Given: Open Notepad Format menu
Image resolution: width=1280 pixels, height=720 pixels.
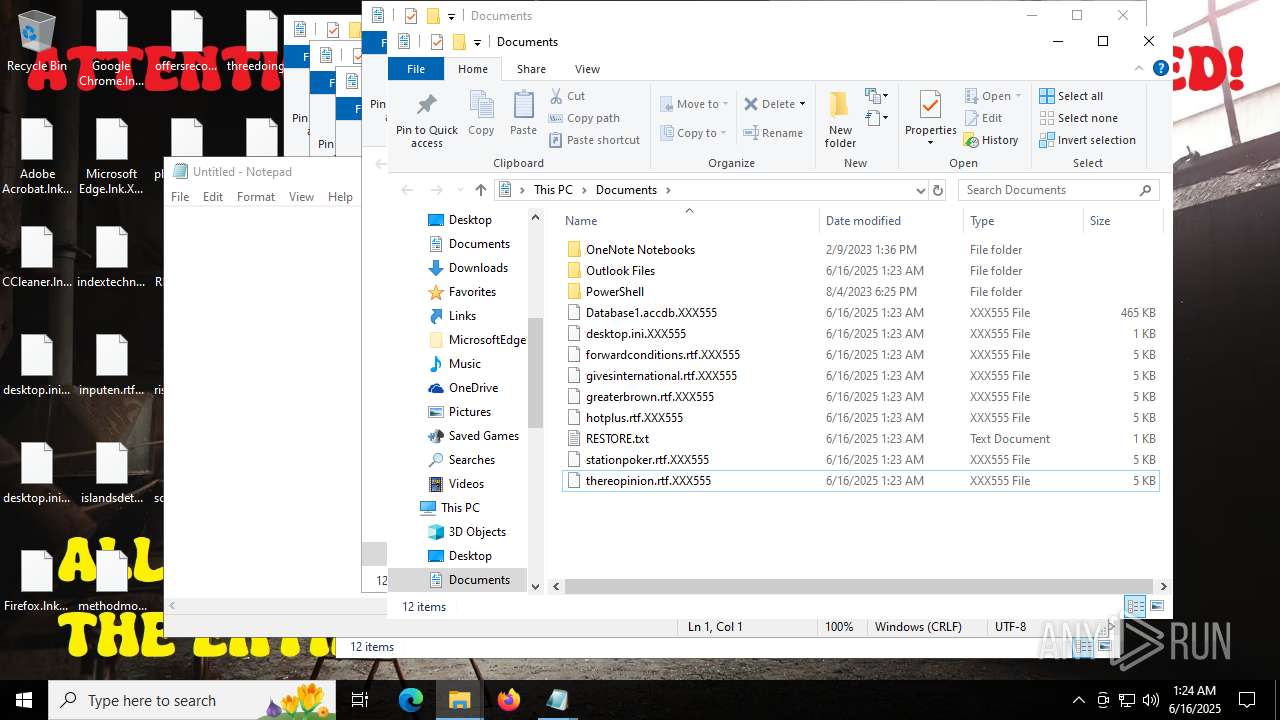Looking at the screenshot, I should click(x=256, y=197).
